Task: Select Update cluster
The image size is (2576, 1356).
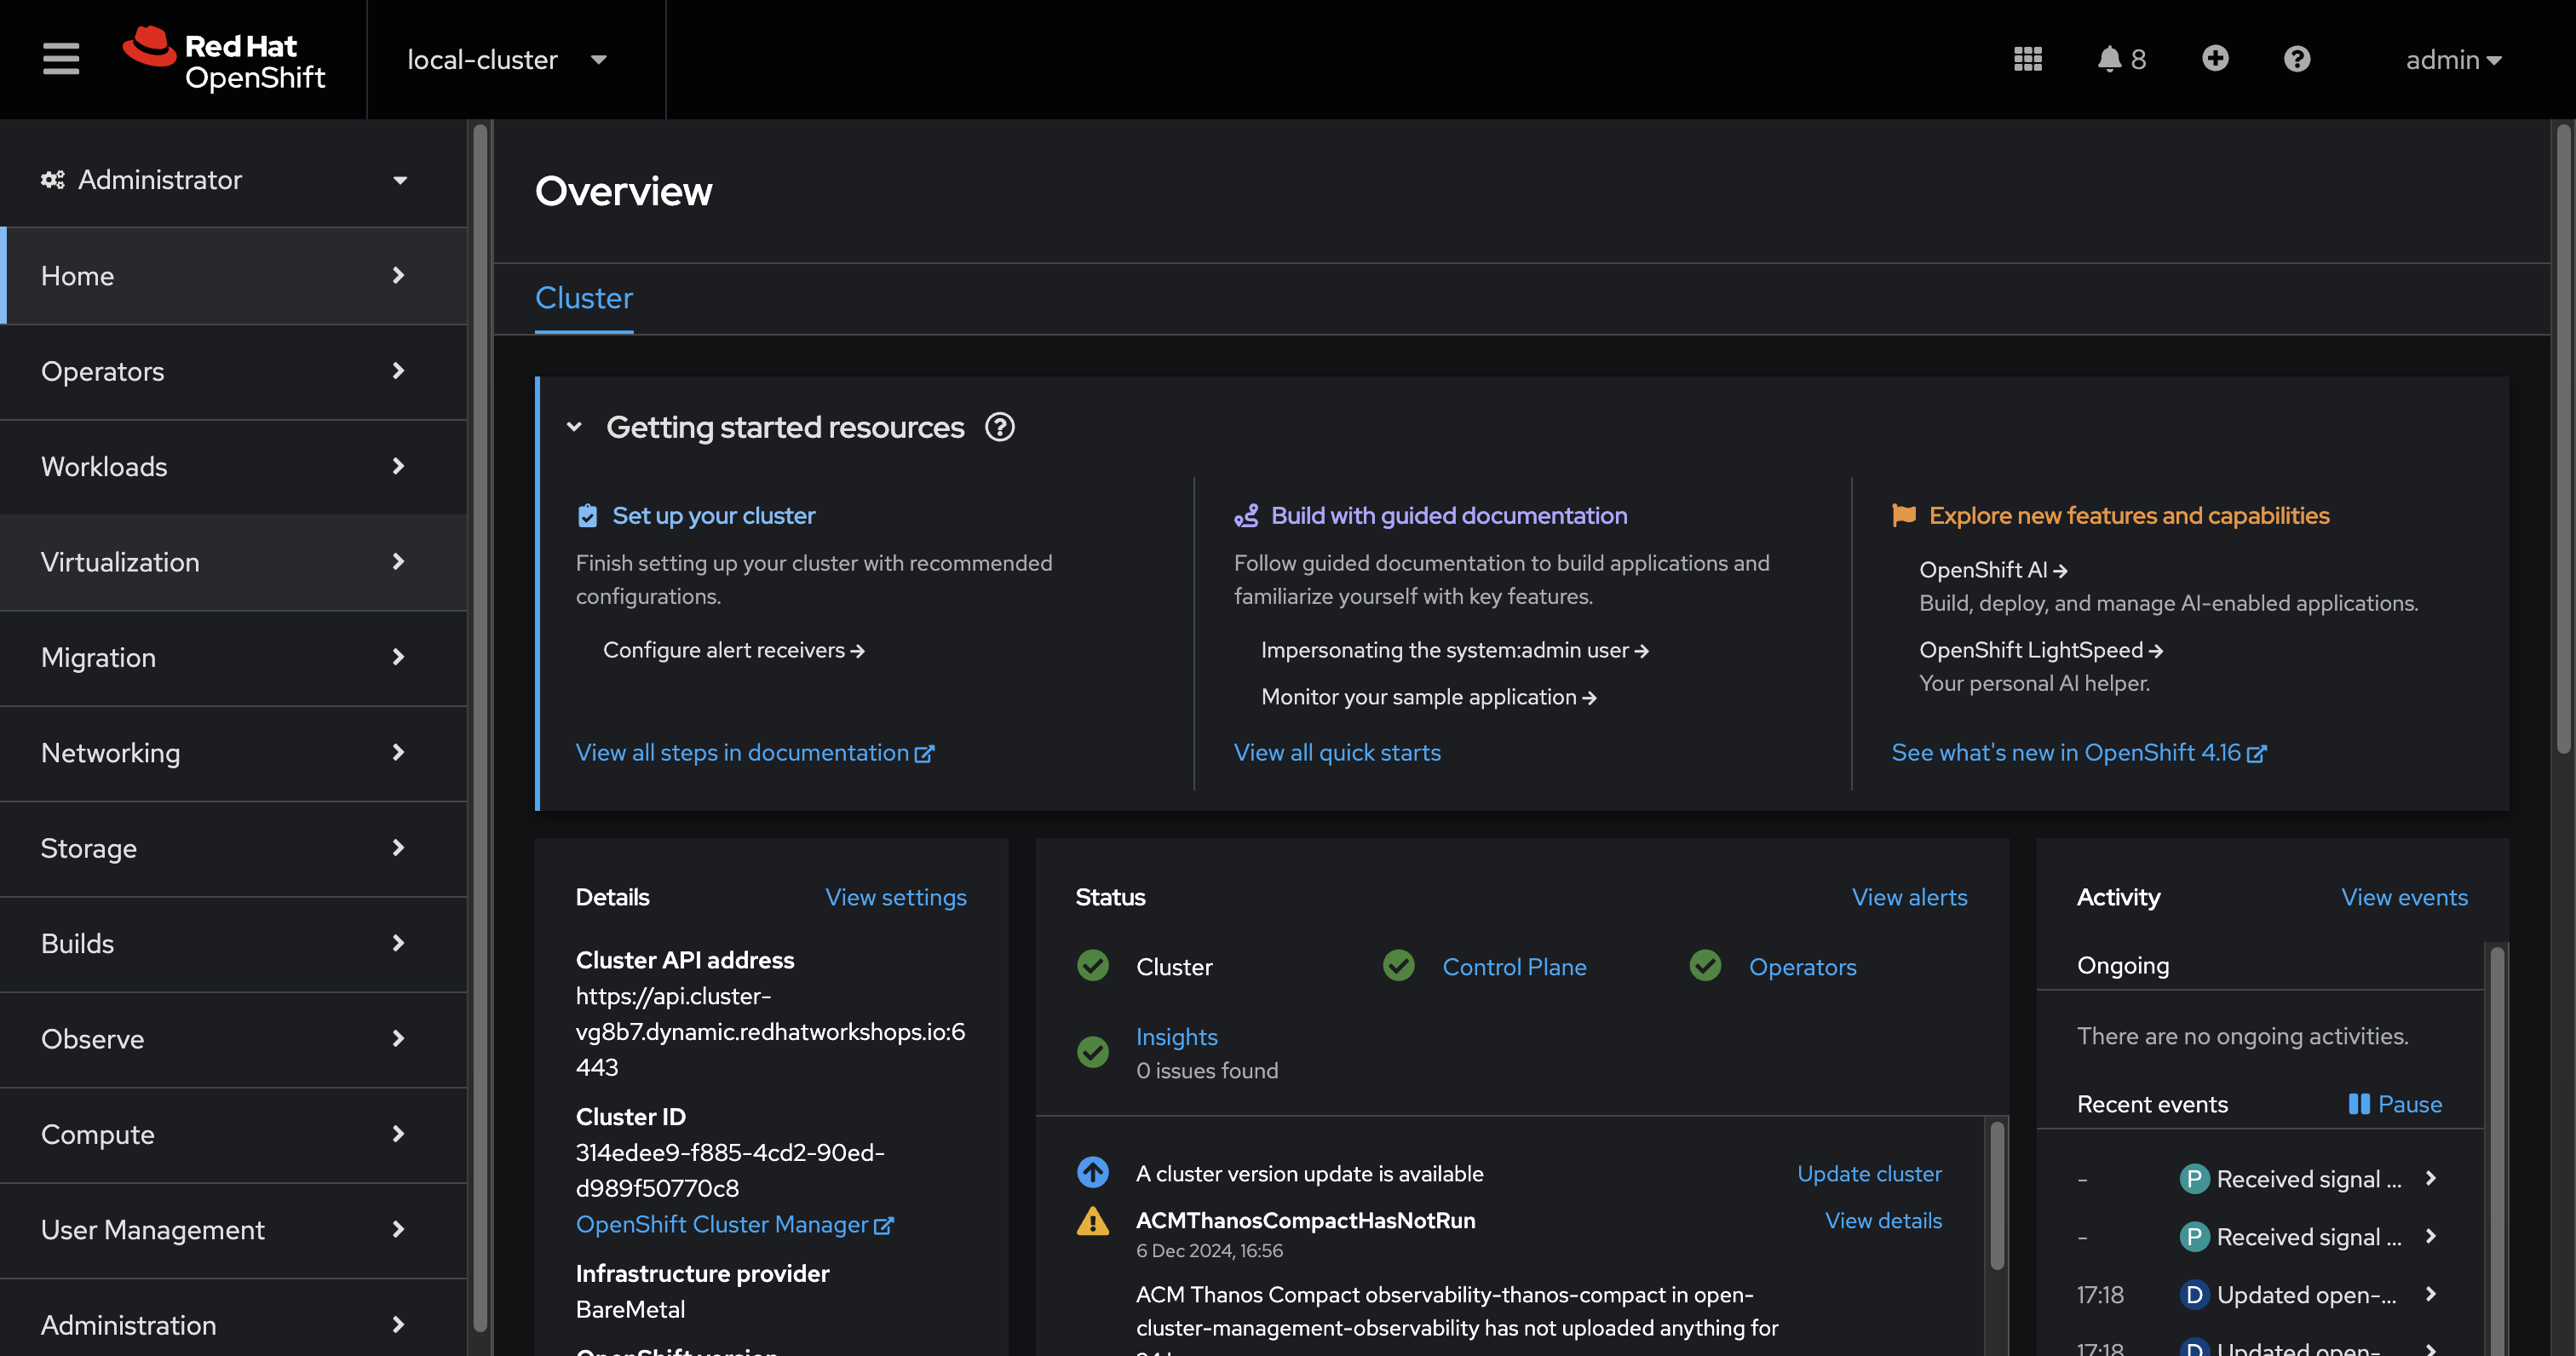Action: pos(1869,1172)
